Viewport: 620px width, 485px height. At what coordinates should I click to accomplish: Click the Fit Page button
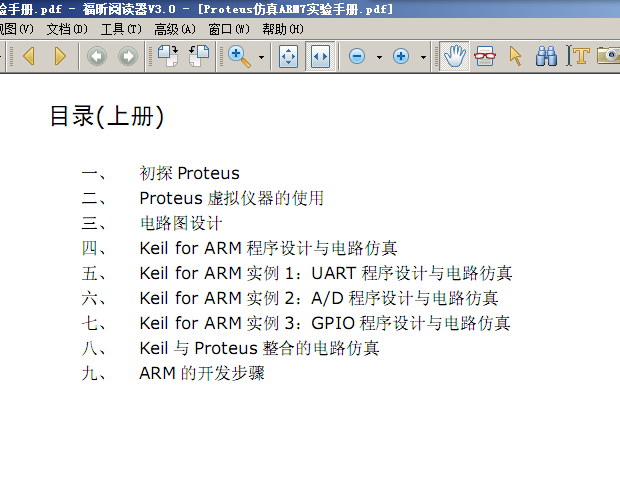point(288,57)
